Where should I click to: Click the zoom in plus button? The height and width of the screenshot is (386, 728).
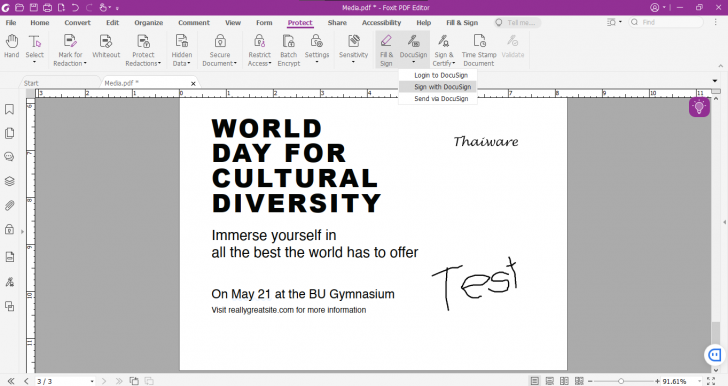(657, 381)
